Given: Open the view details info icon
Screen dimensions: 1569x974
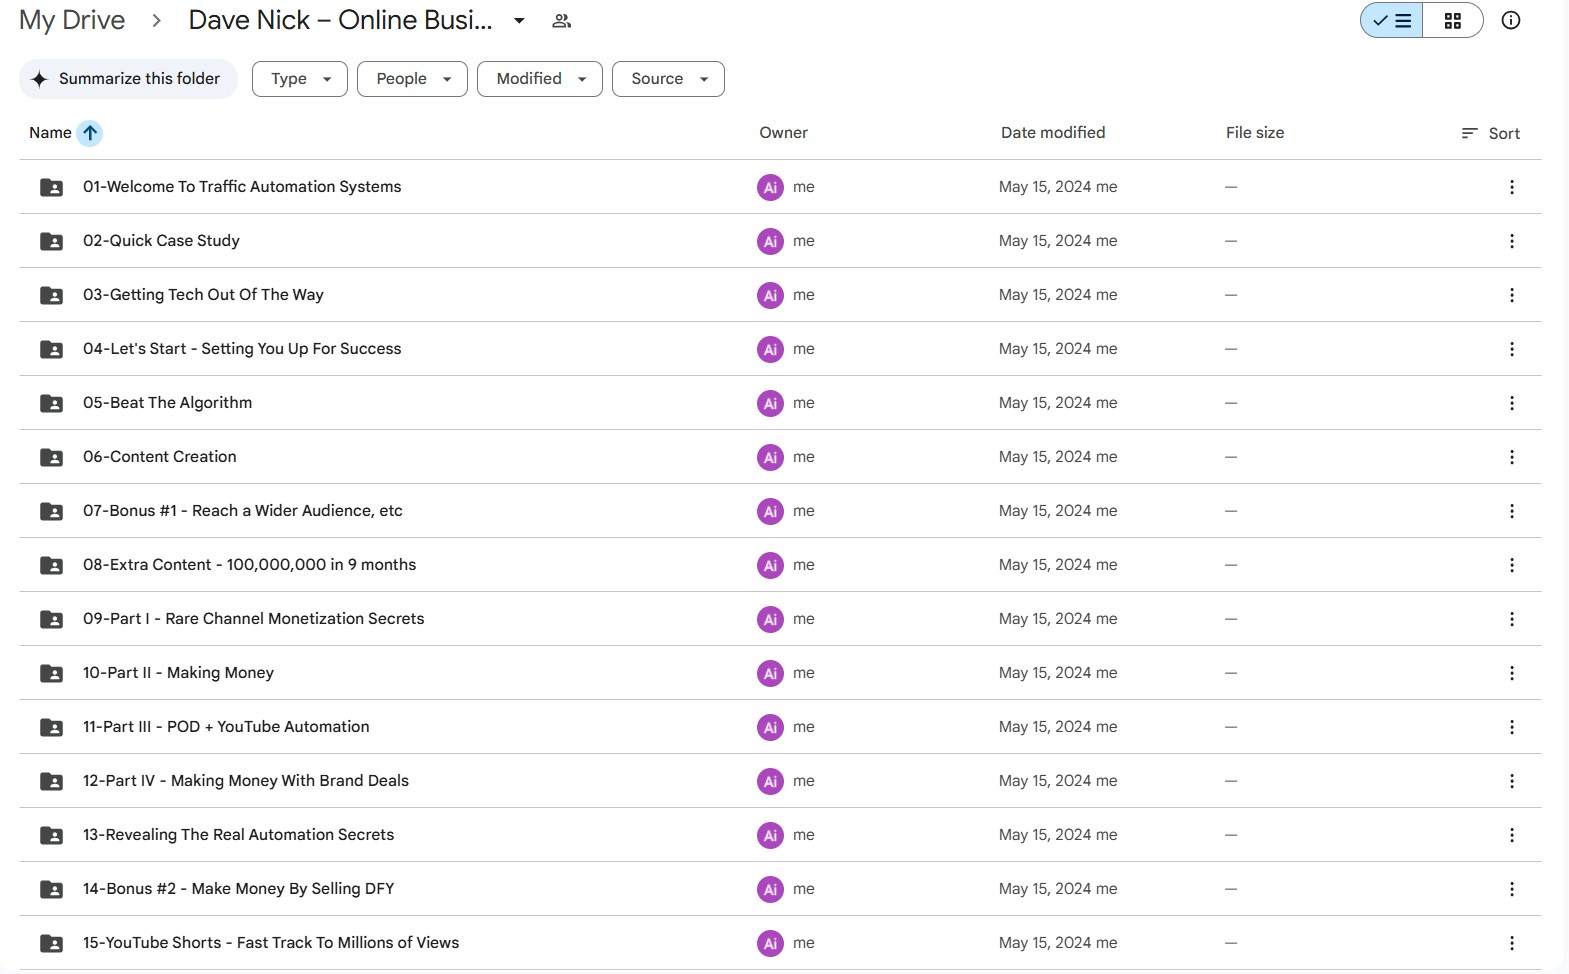Looking at the screenshot, I should 1510,21.
